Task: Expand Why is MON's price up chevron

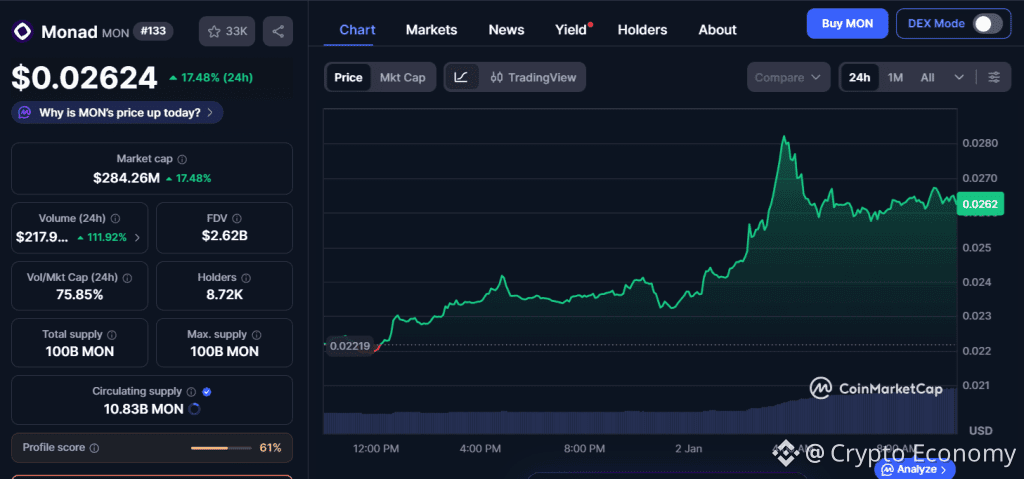Action: click(x=210, y=112)
